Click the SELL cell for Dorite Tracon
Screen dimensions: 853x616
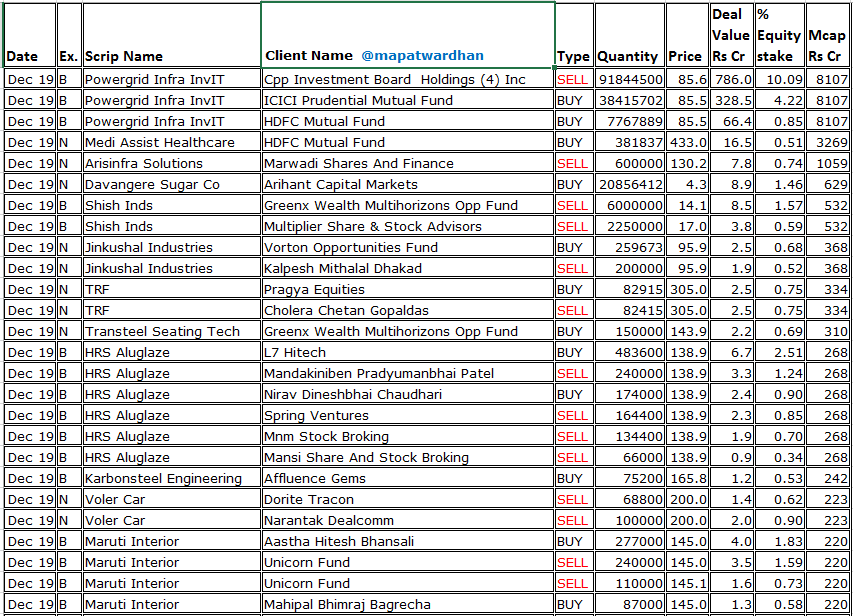click(x=574, y=500)
